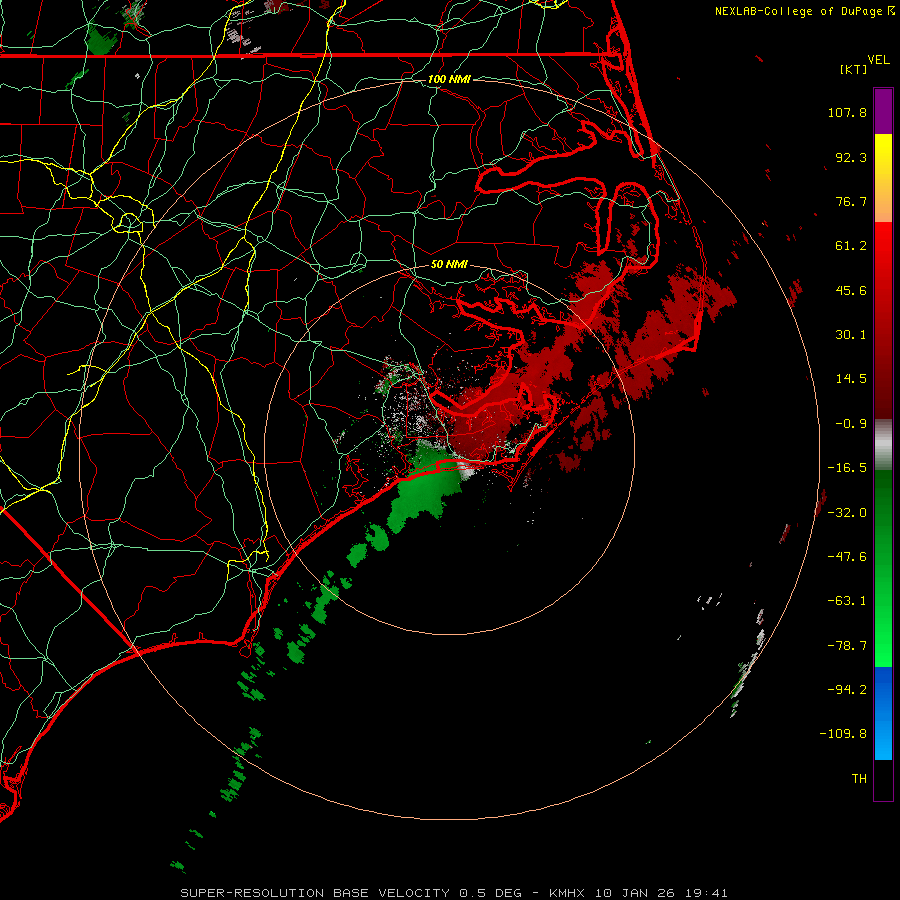This screenshot has width=900, height=900.
Task: Click the -63.1 velocity scale value
Action: [x=847, y=601]
